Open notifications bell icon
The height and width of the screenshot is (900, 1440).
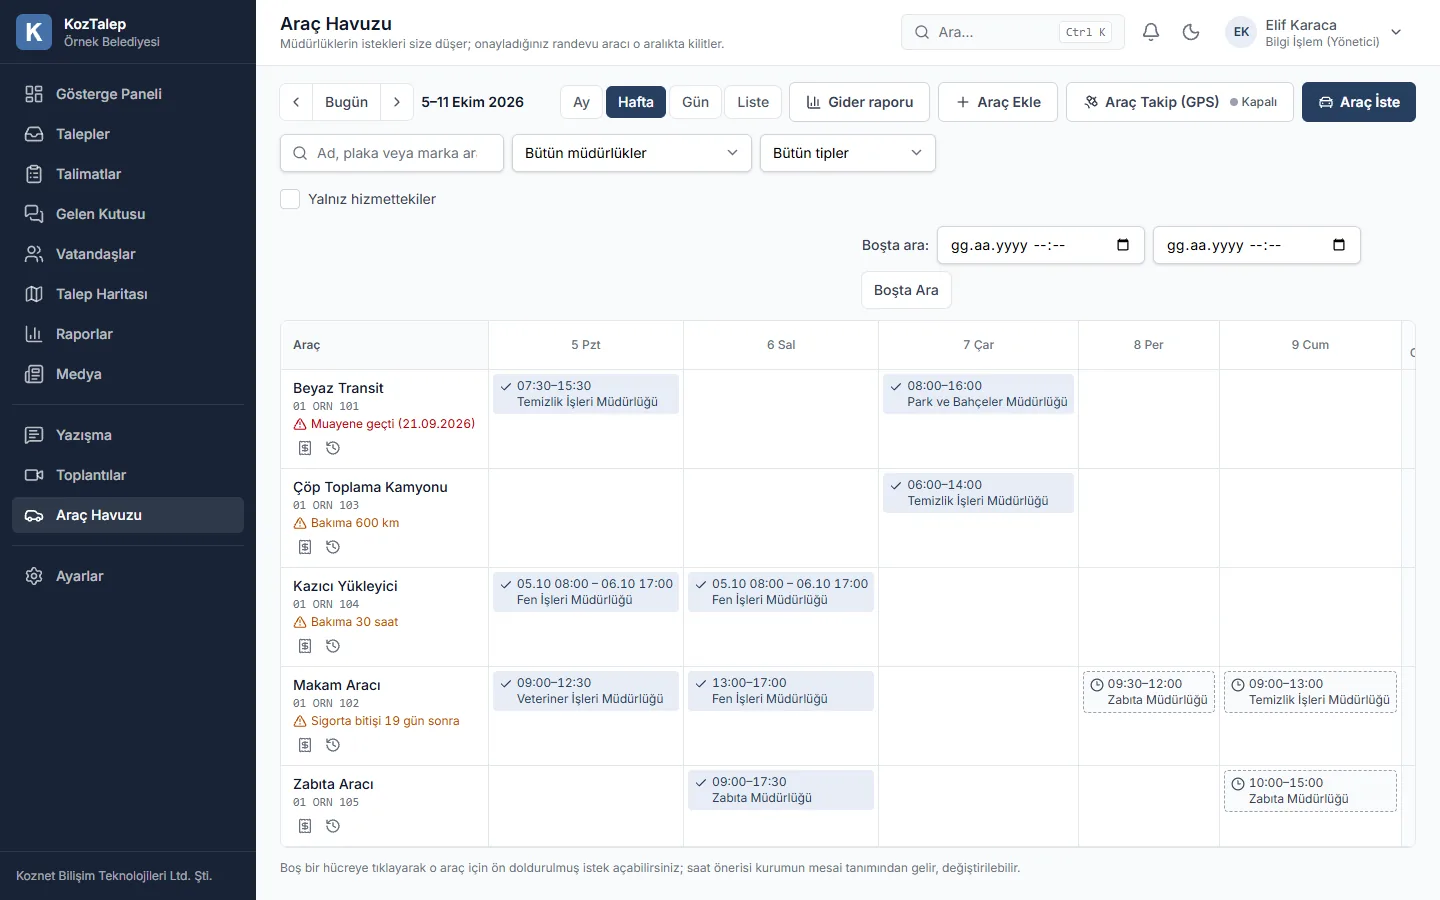(1151, 32)
